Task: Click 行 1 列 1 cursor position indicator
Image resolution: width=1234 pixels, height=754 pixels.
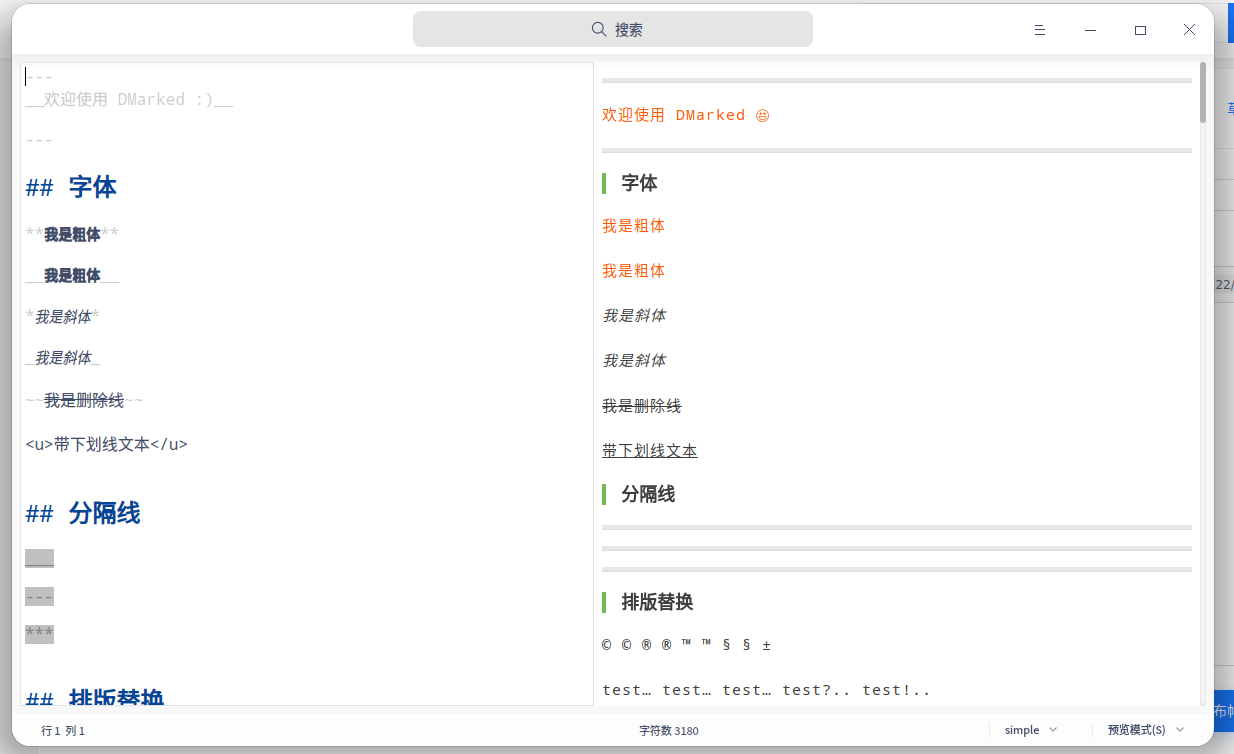Action: [63, 731]
